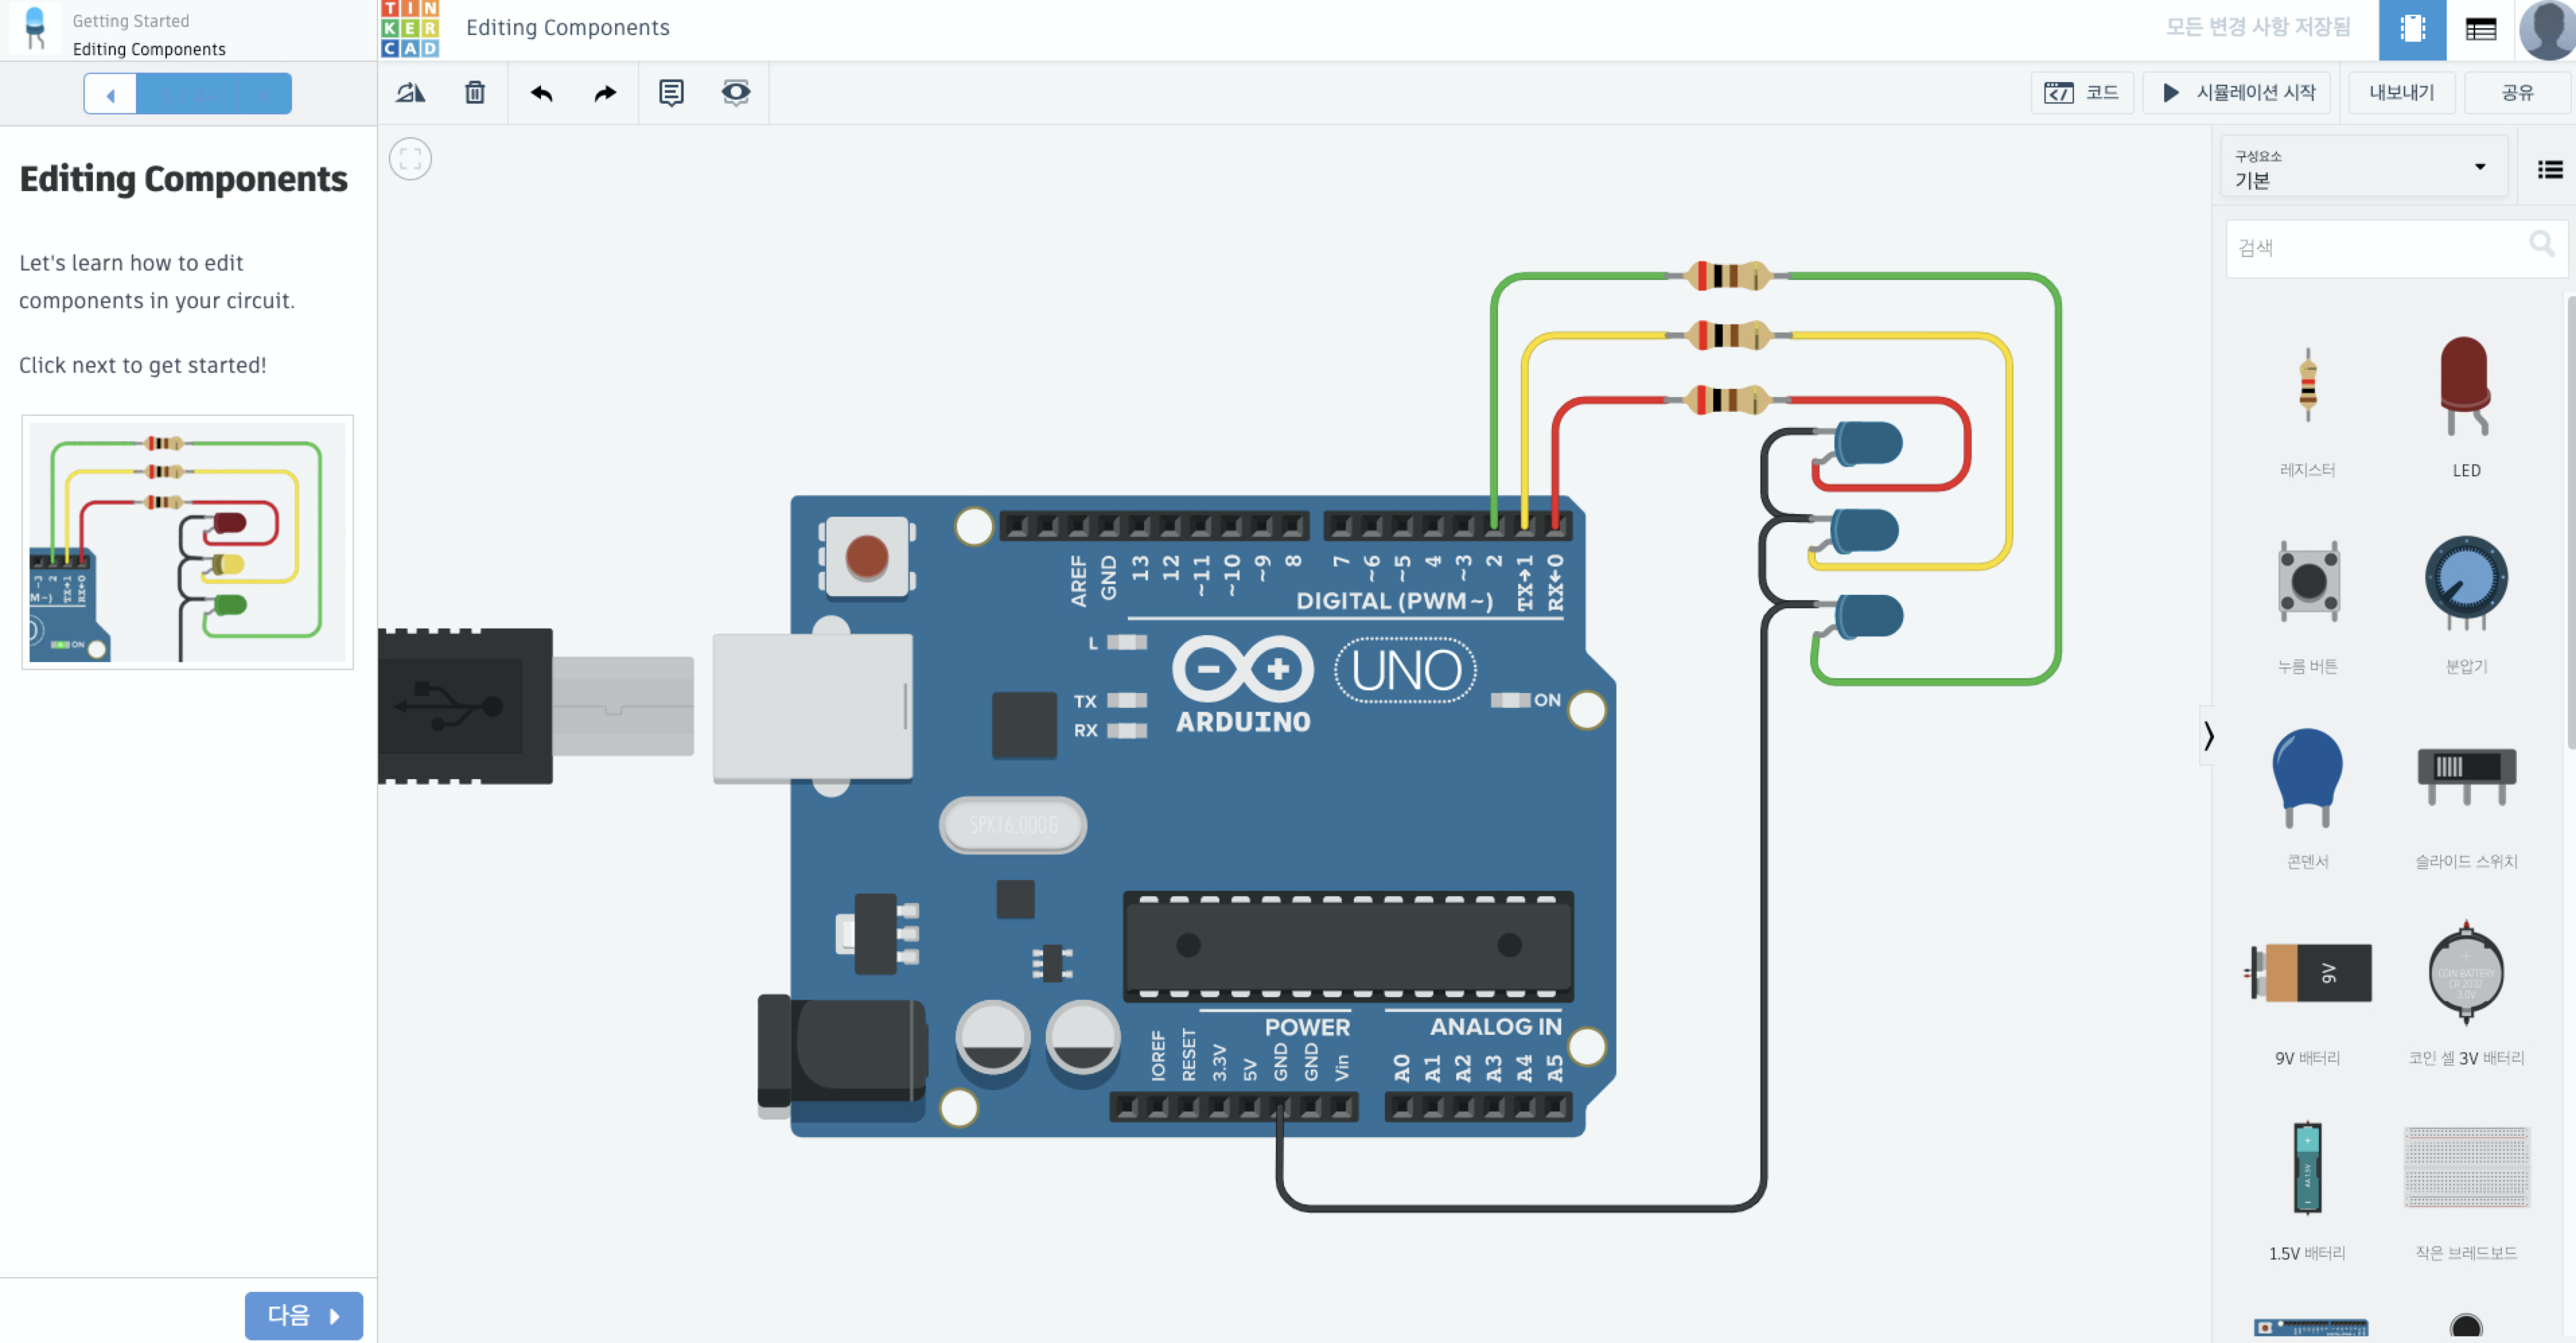The width and height of the screenshot is (2576, 1343).
Task: Collapse the components side panel chevron
Action: click(x=2209, y=736)
